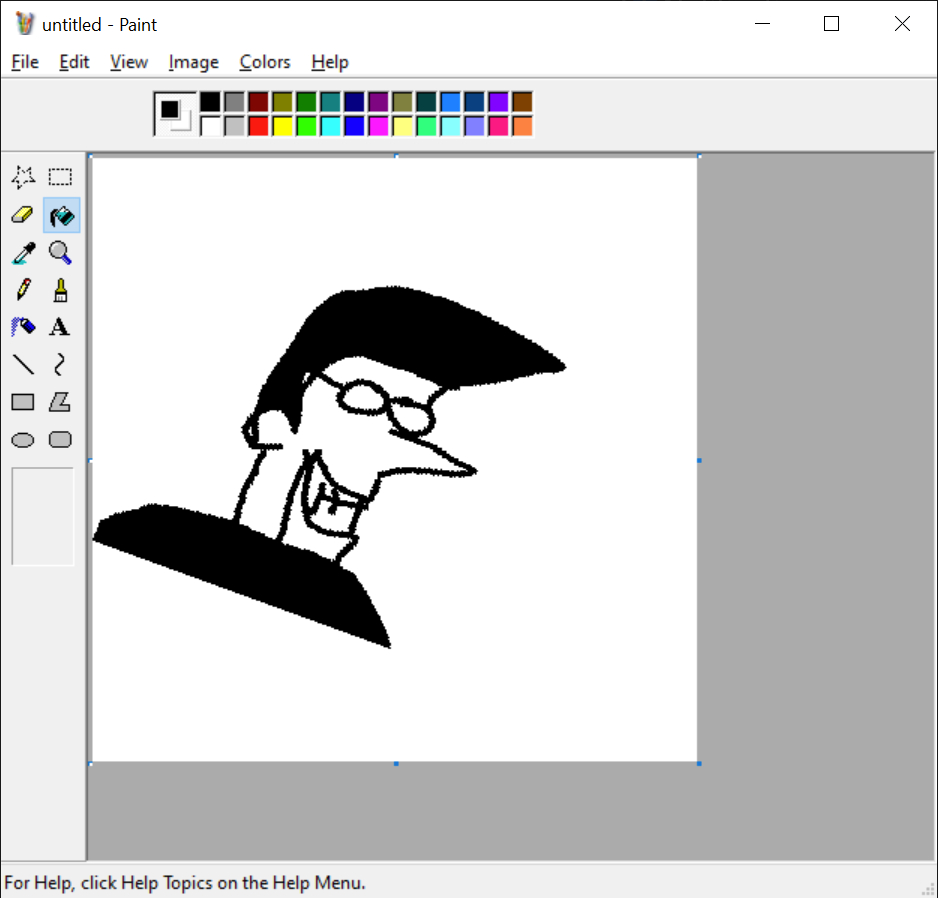Select the rectangular Select tool
The height and width of the screenshot is (898, 938).
tap(61, 177)
